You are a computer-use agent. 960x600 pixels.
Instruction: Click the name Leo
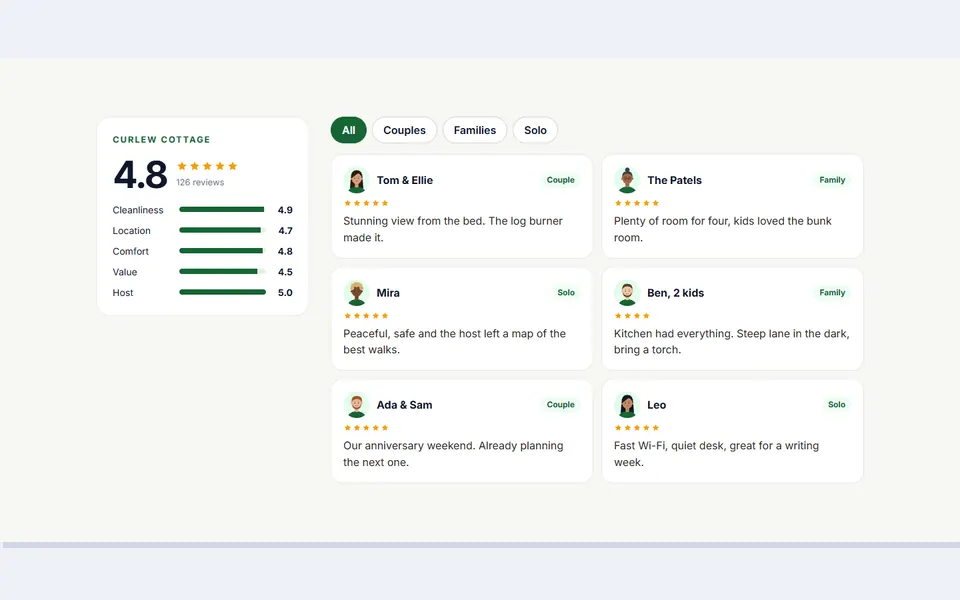(x=656, y=405)
